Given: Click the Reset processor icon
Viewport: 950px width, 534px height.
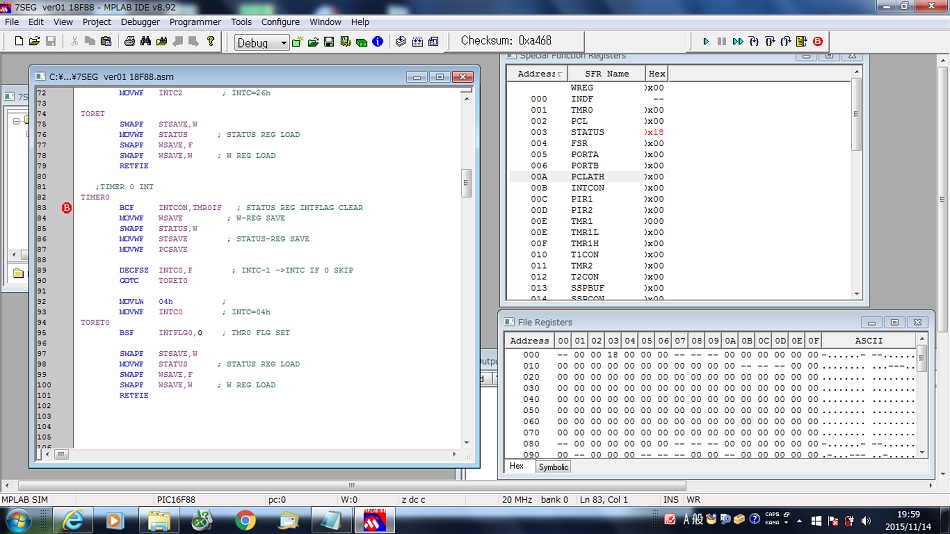Looking at the screenshot, I should tap(802, 41).
